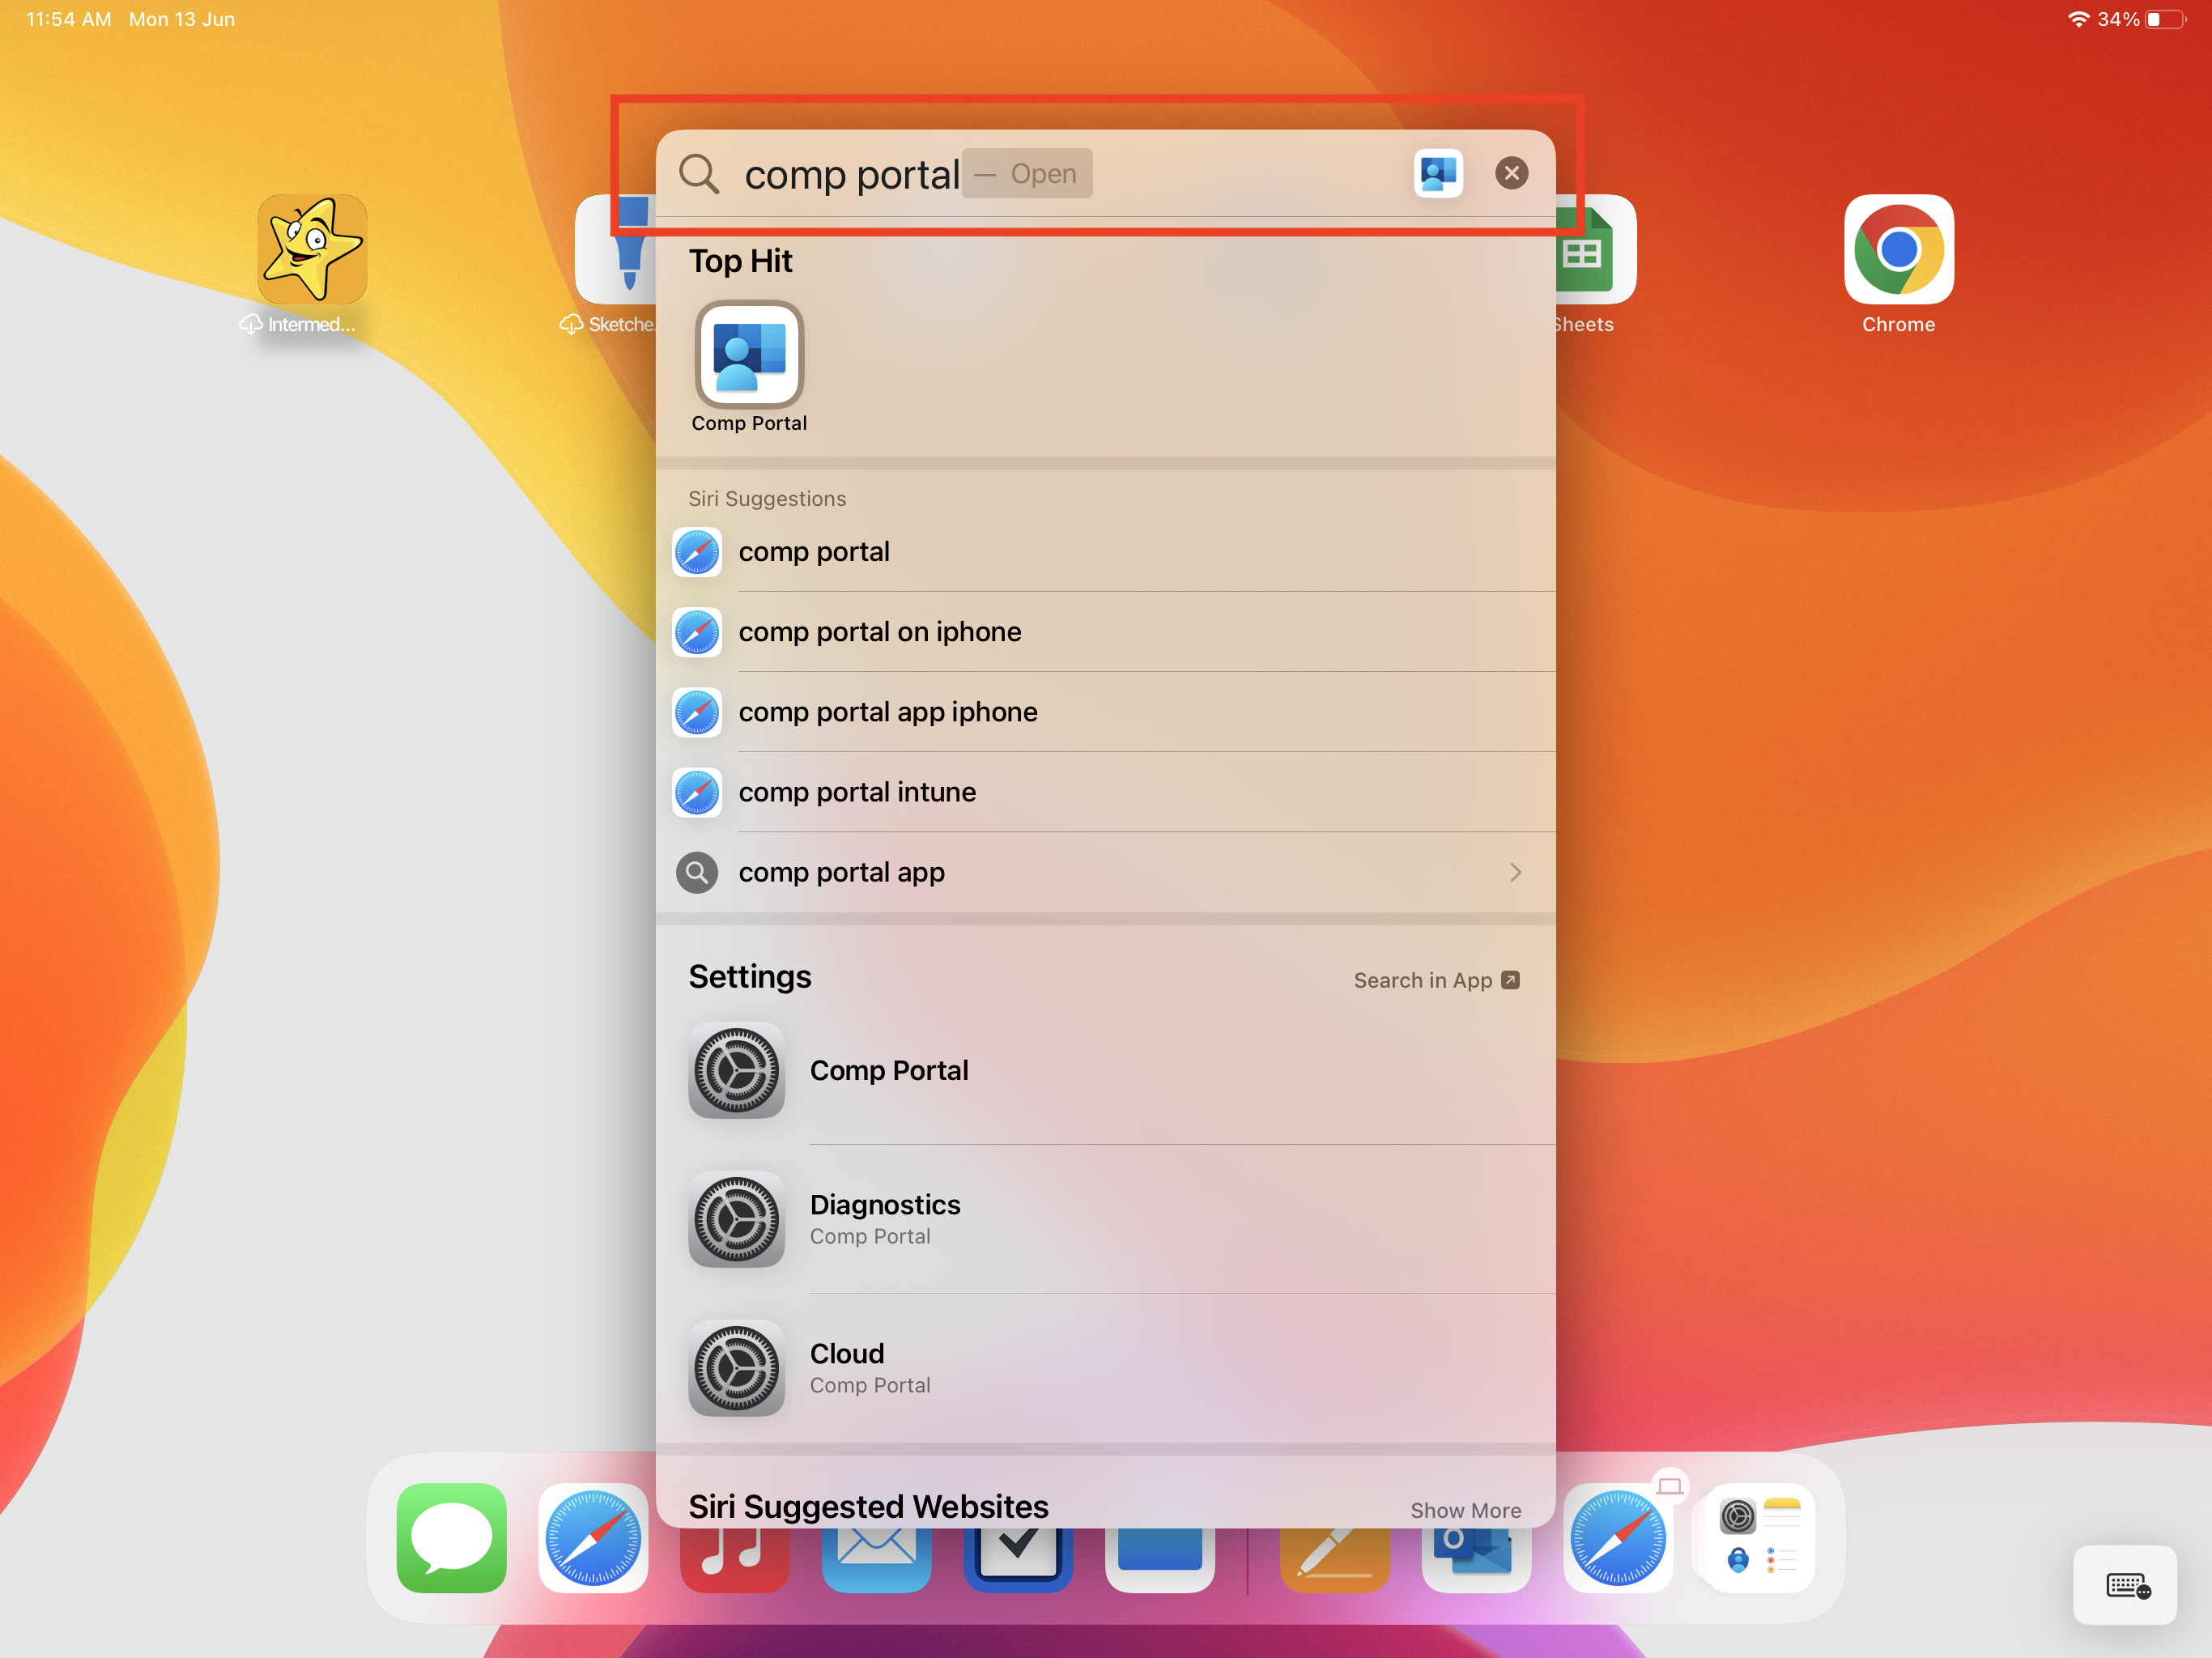Open the recent Safari icon in dock
This screenshot has width=2212, height=1658.
1617,1537
